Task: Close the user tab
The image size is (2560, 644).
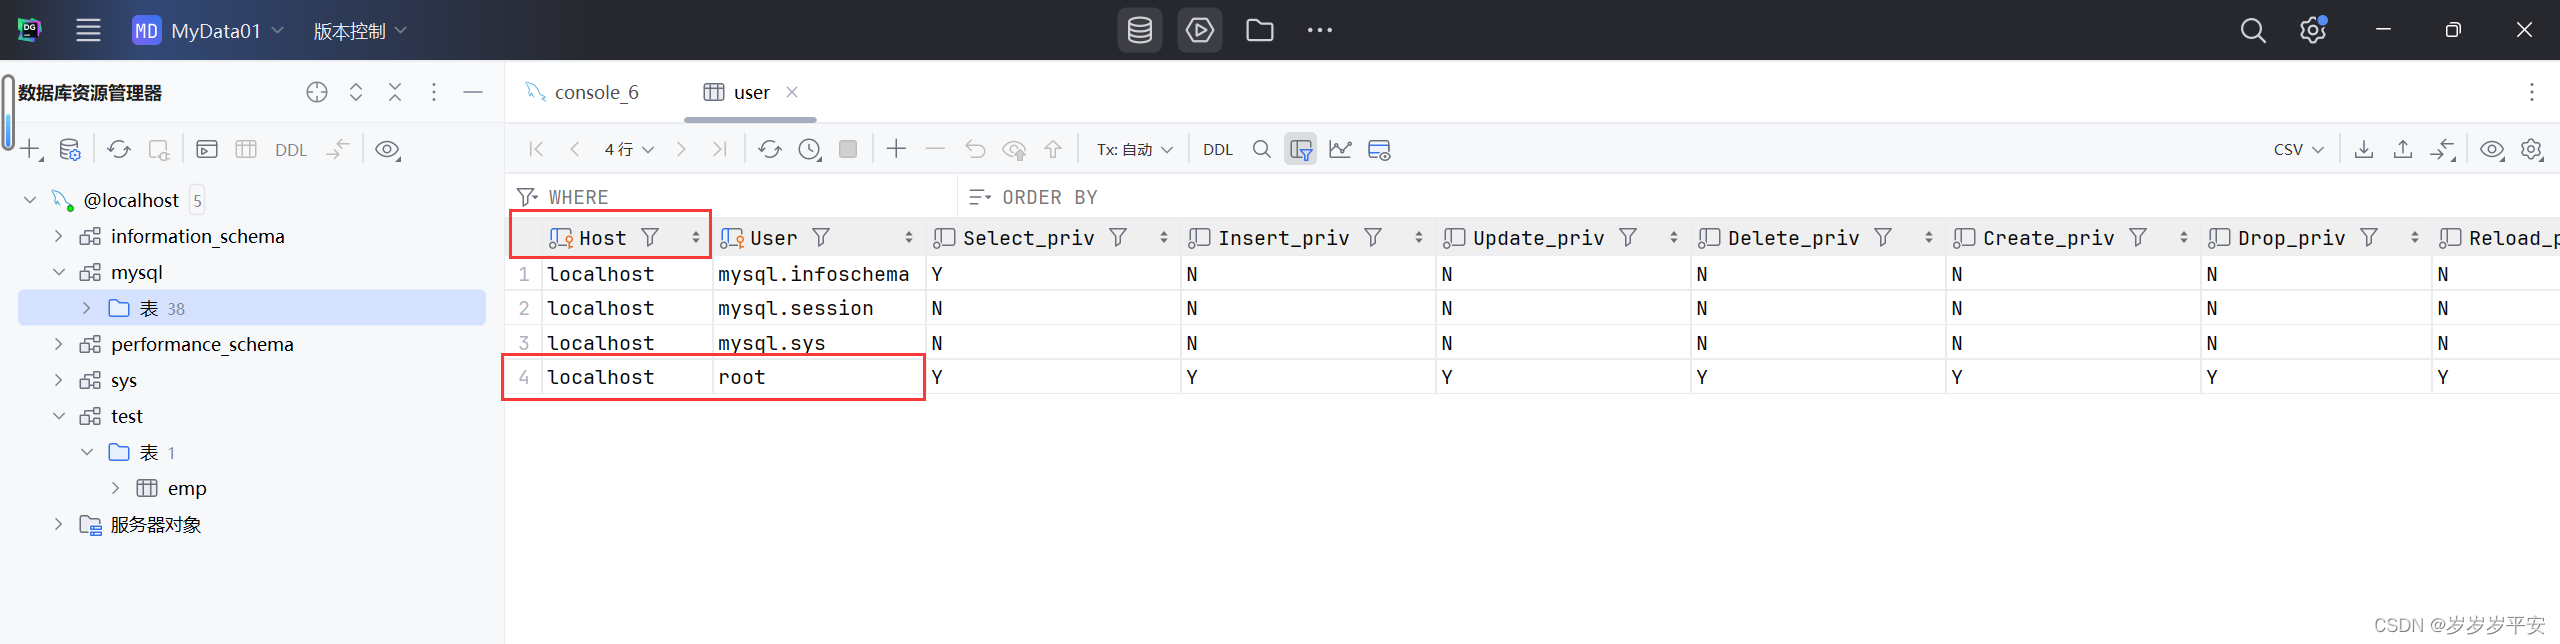Action: coord(792,92)
